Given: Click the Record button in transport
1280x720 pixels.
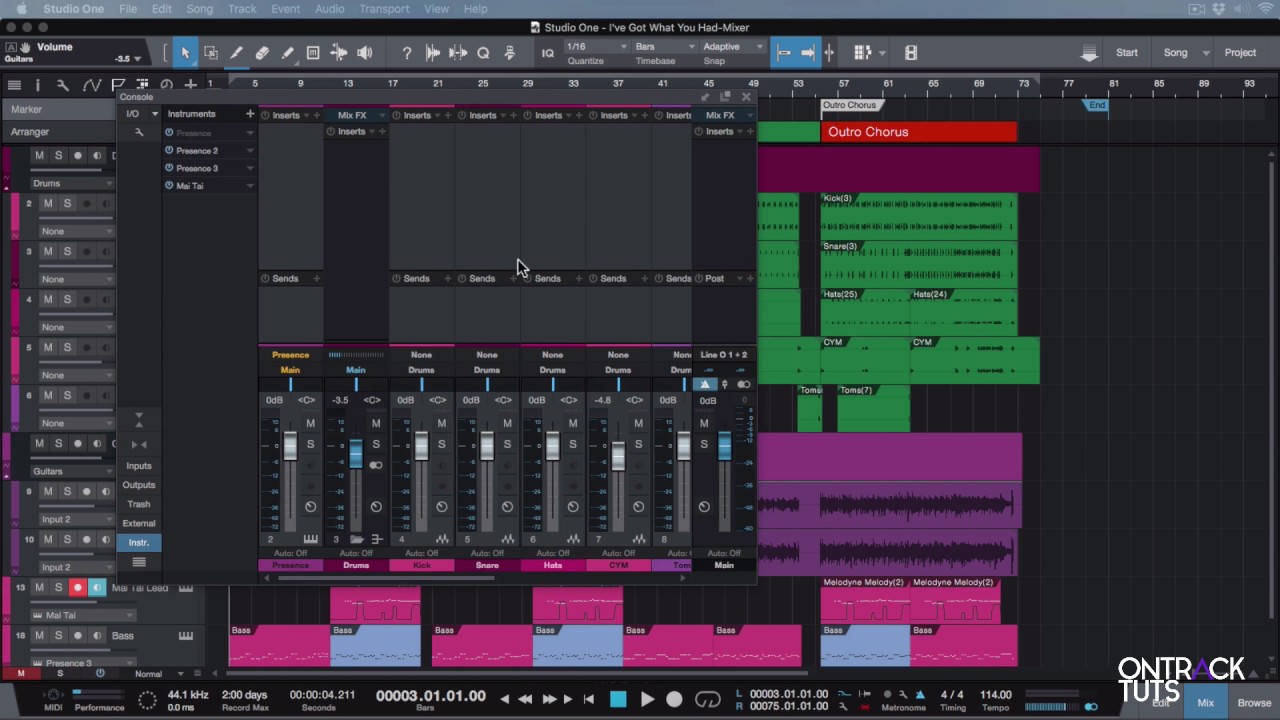Looking at the screenshot, I should tap(674, 699).
